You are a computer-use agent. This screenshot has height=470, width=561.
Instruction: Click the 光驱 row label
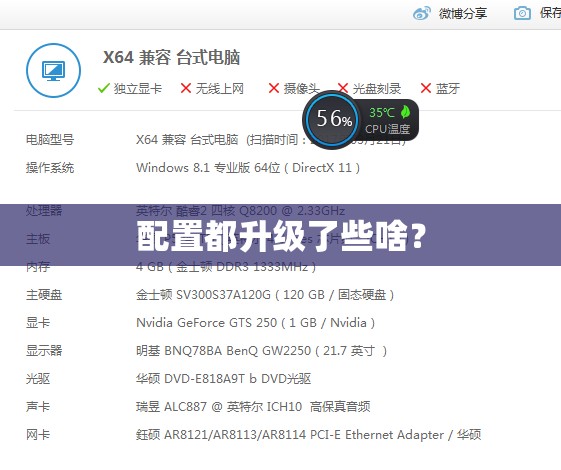38,378
